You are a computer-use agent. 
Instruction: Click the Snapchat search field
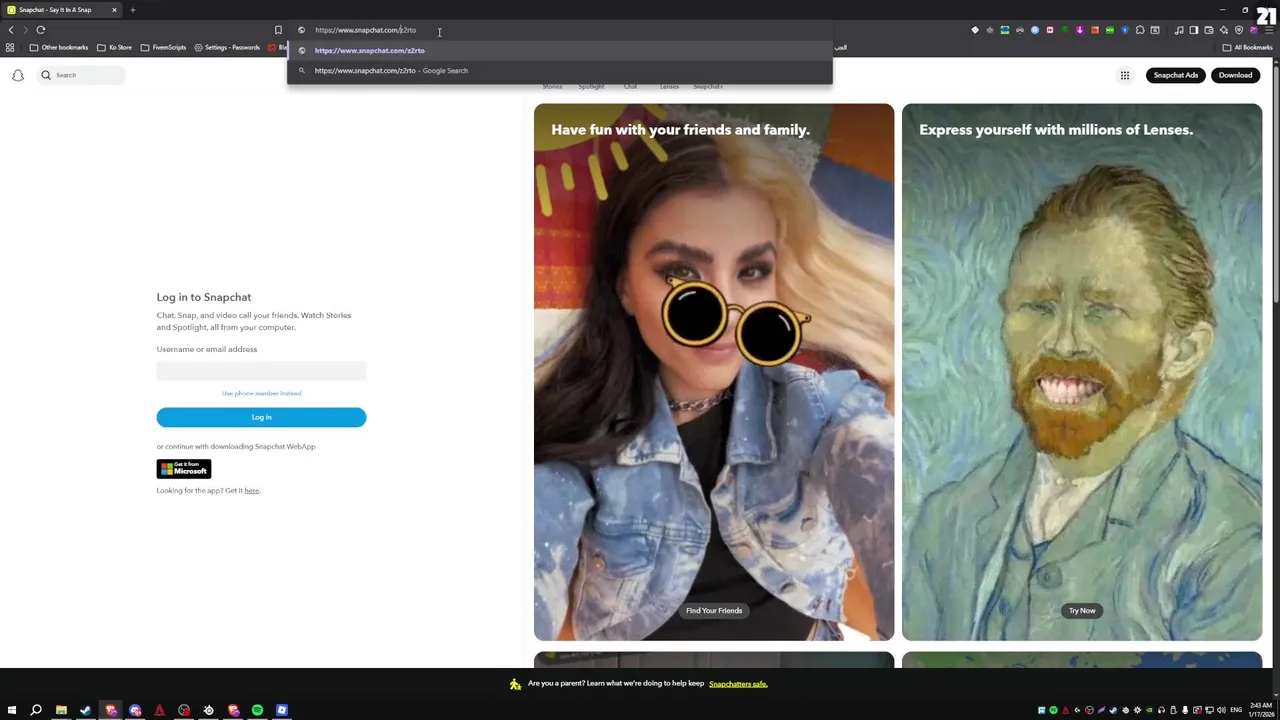coord(82,75)
